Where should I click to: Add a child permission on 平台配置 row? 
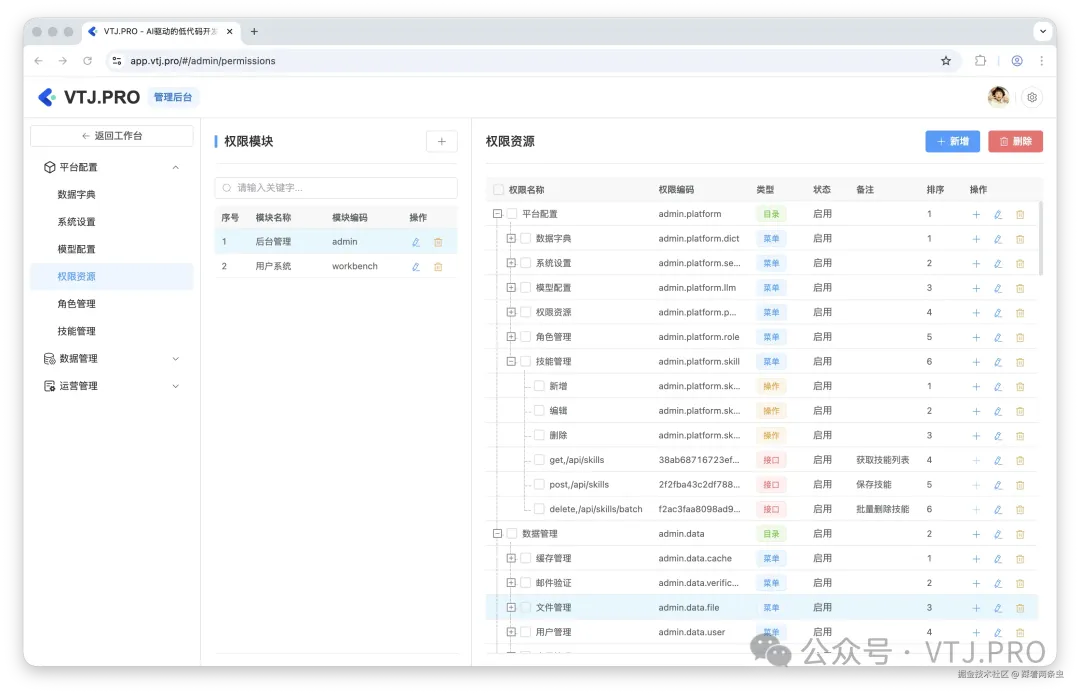pyautogui.click(x=975, y=213)
